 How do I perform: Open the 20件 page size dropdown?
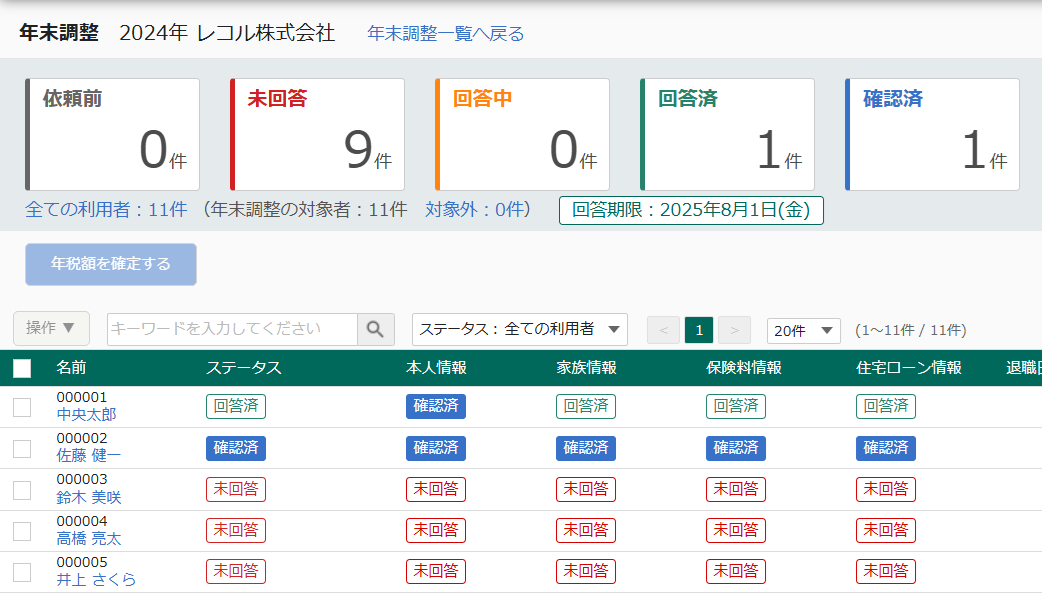803,328
